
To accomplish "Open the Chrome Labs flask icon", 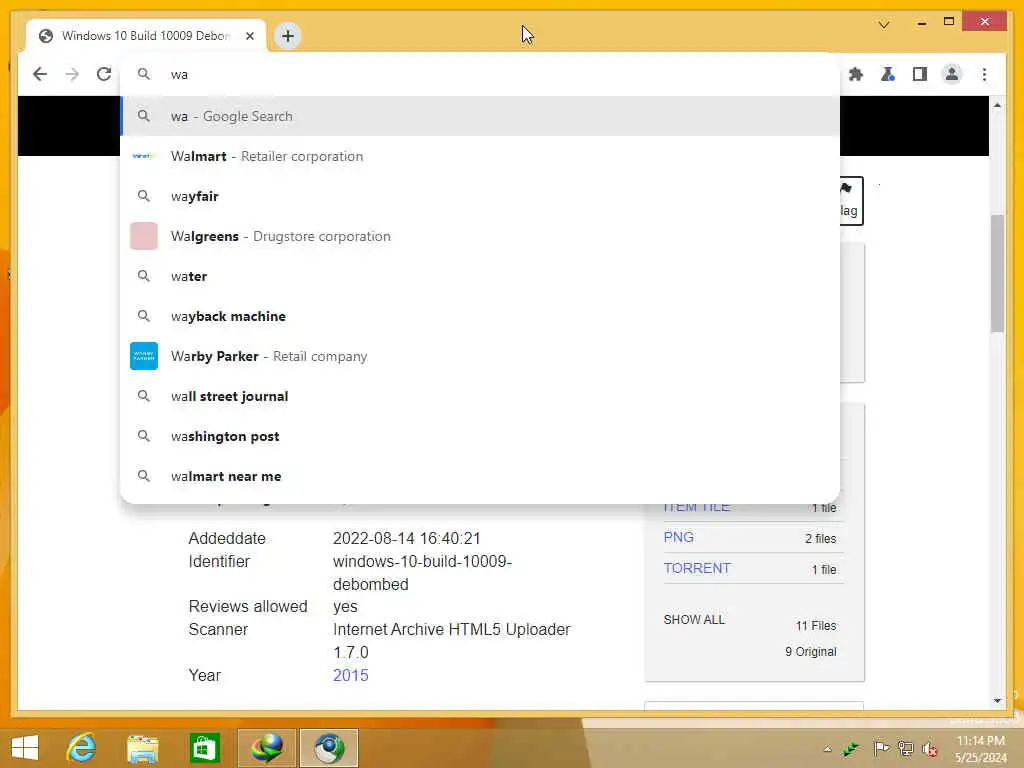I will (888, 74).
